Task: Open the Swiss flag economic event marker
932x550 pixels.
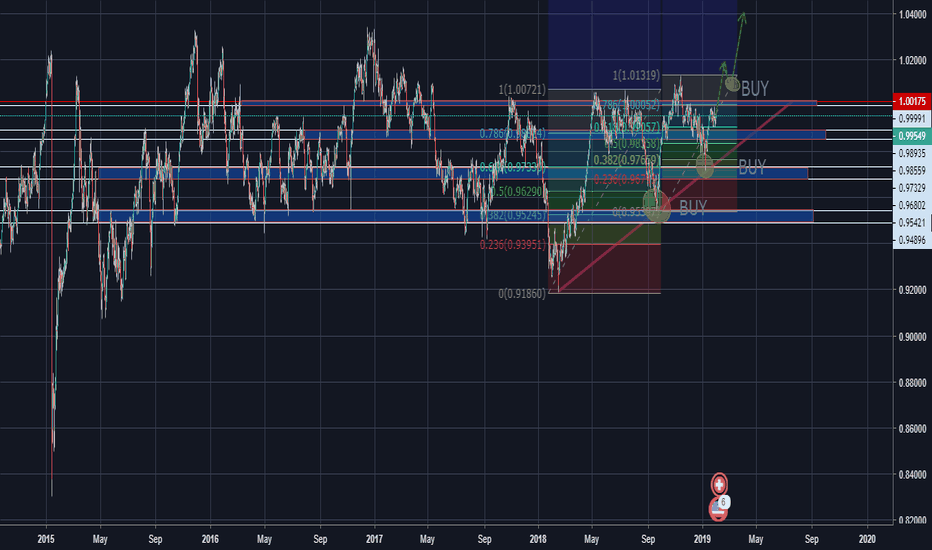Action: (719, 484)
